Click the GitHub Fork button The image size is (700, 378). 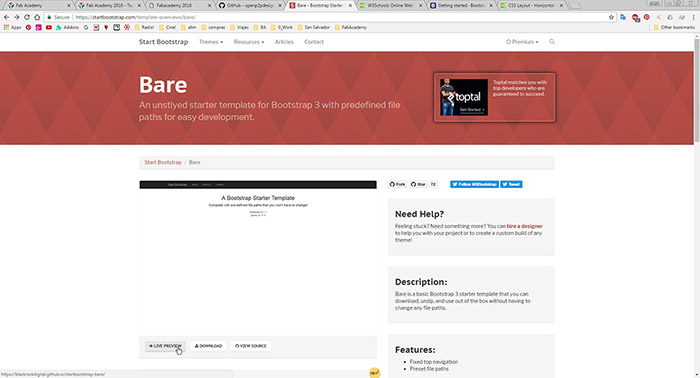tap(397, 184)
